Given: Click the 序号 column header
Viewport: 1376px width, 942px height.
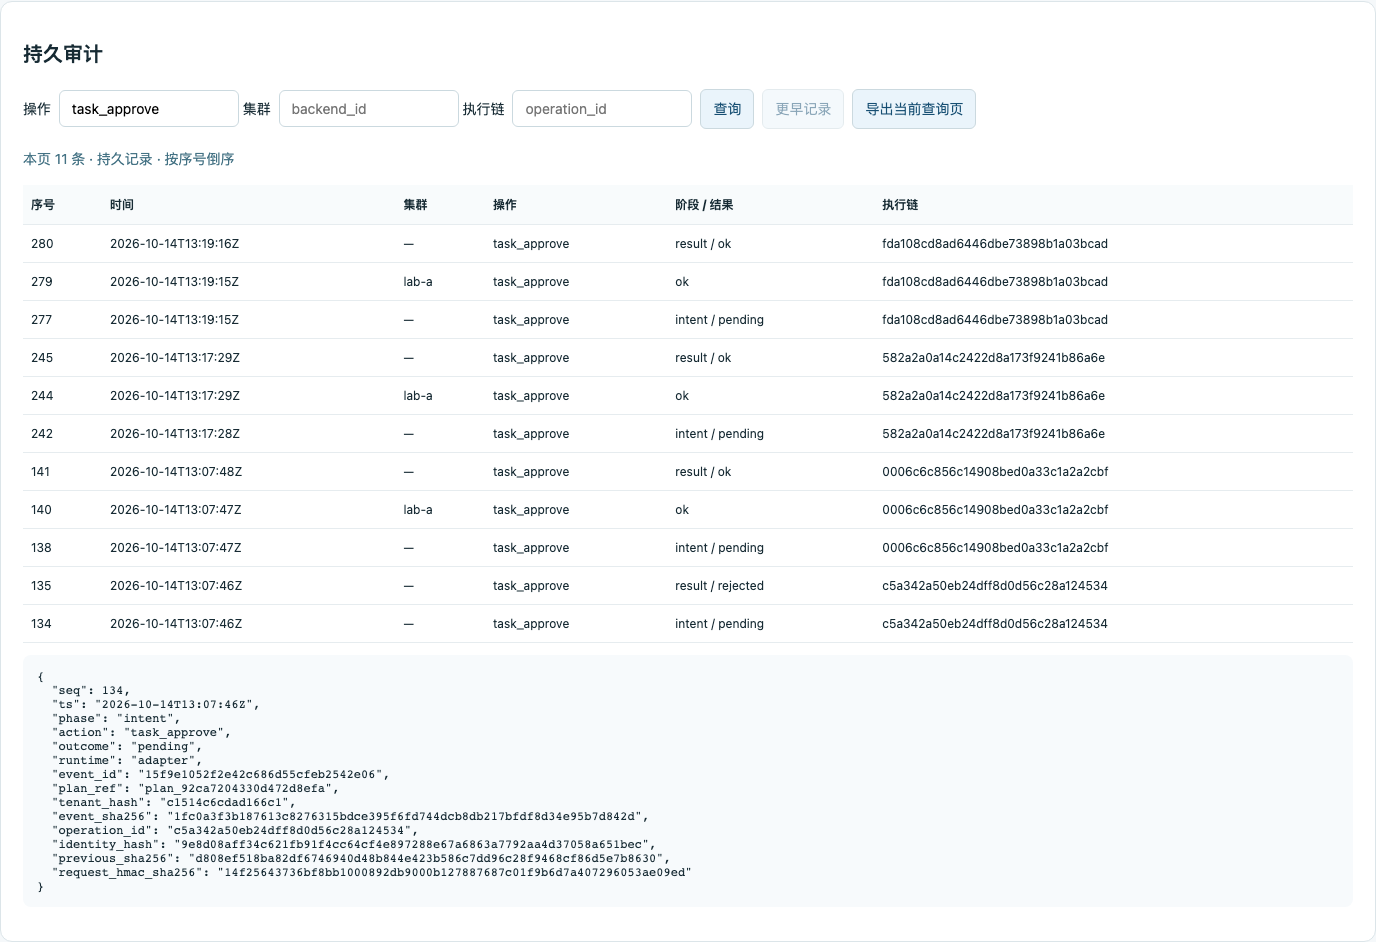Looking at the screenshot, I should click(x=43, y=205).
